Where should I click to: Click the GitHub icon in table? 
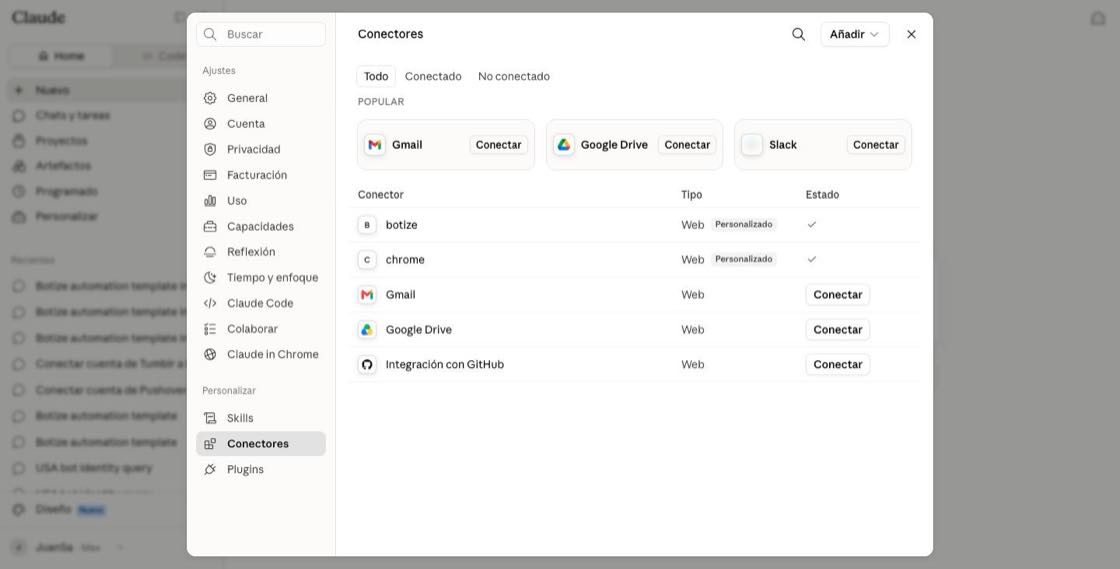(x=367, y=365)
